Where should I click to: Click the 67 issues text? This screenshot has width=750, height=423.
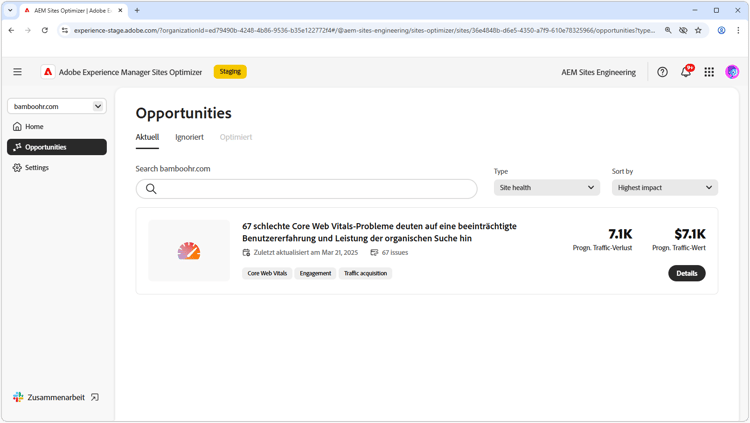pos(395,253)
